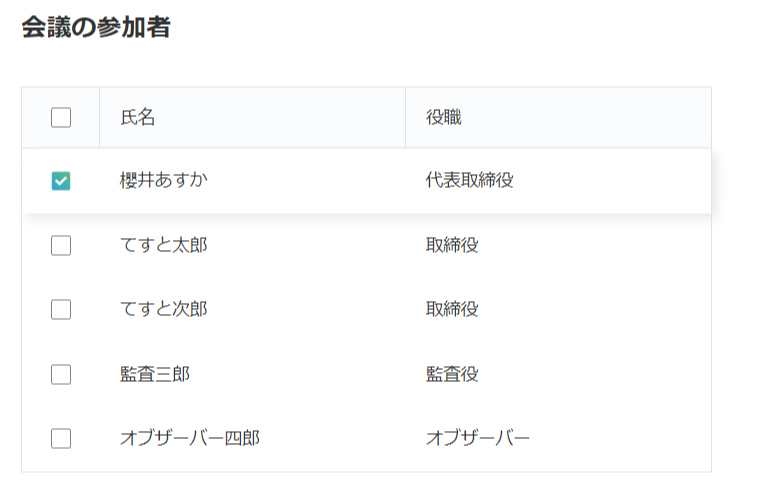Click the 代表取締役 role cell
The width and height of the screenshot is (762, 497).
pyautogui.click(x=469, y=181)
